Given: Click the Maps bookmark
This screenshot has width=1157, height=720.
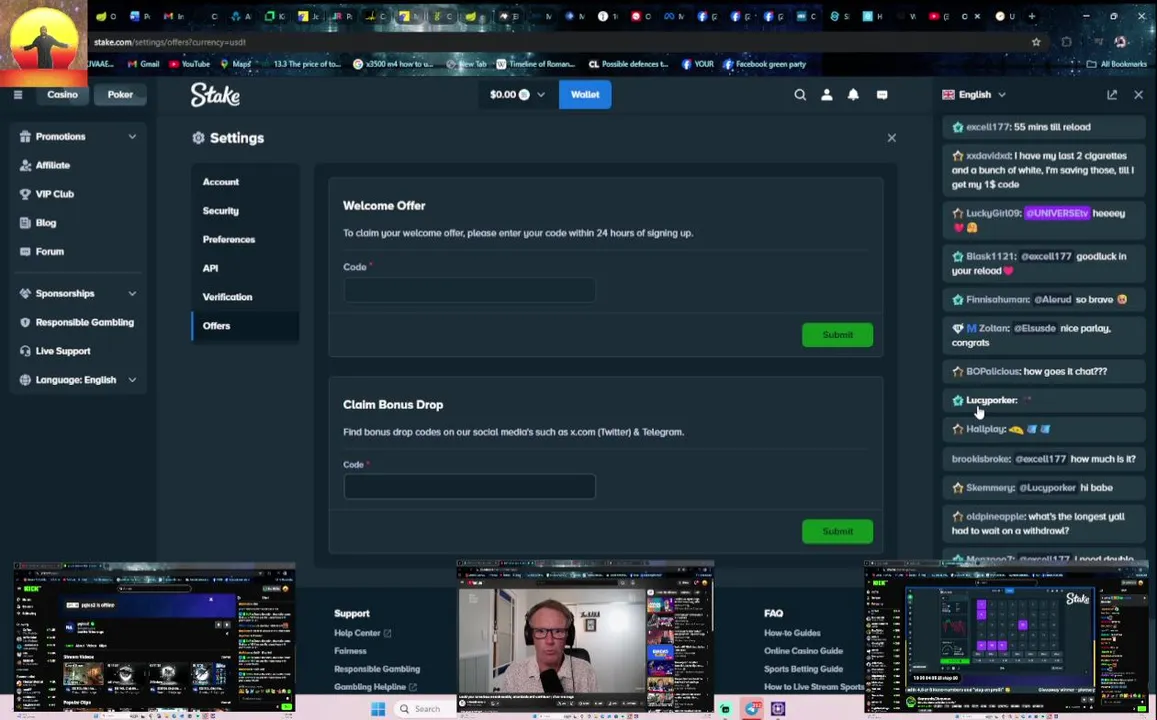Looking at the screenshot, I should [235, 64].
